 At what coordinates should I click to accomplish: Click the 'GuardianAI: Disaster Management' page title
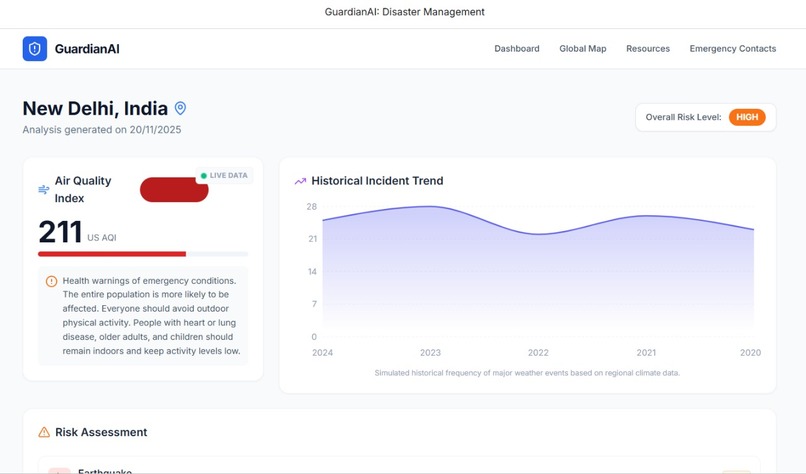click(405, 12)
